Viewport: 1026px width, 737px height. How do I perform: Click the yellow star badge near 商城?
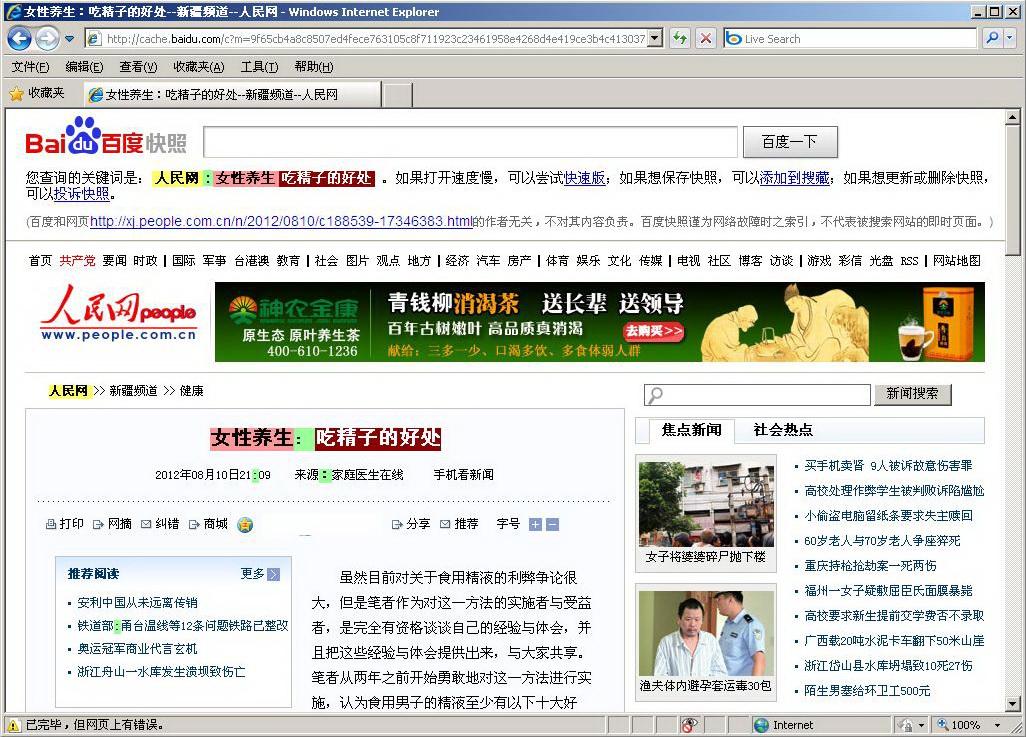pos(245,525)
